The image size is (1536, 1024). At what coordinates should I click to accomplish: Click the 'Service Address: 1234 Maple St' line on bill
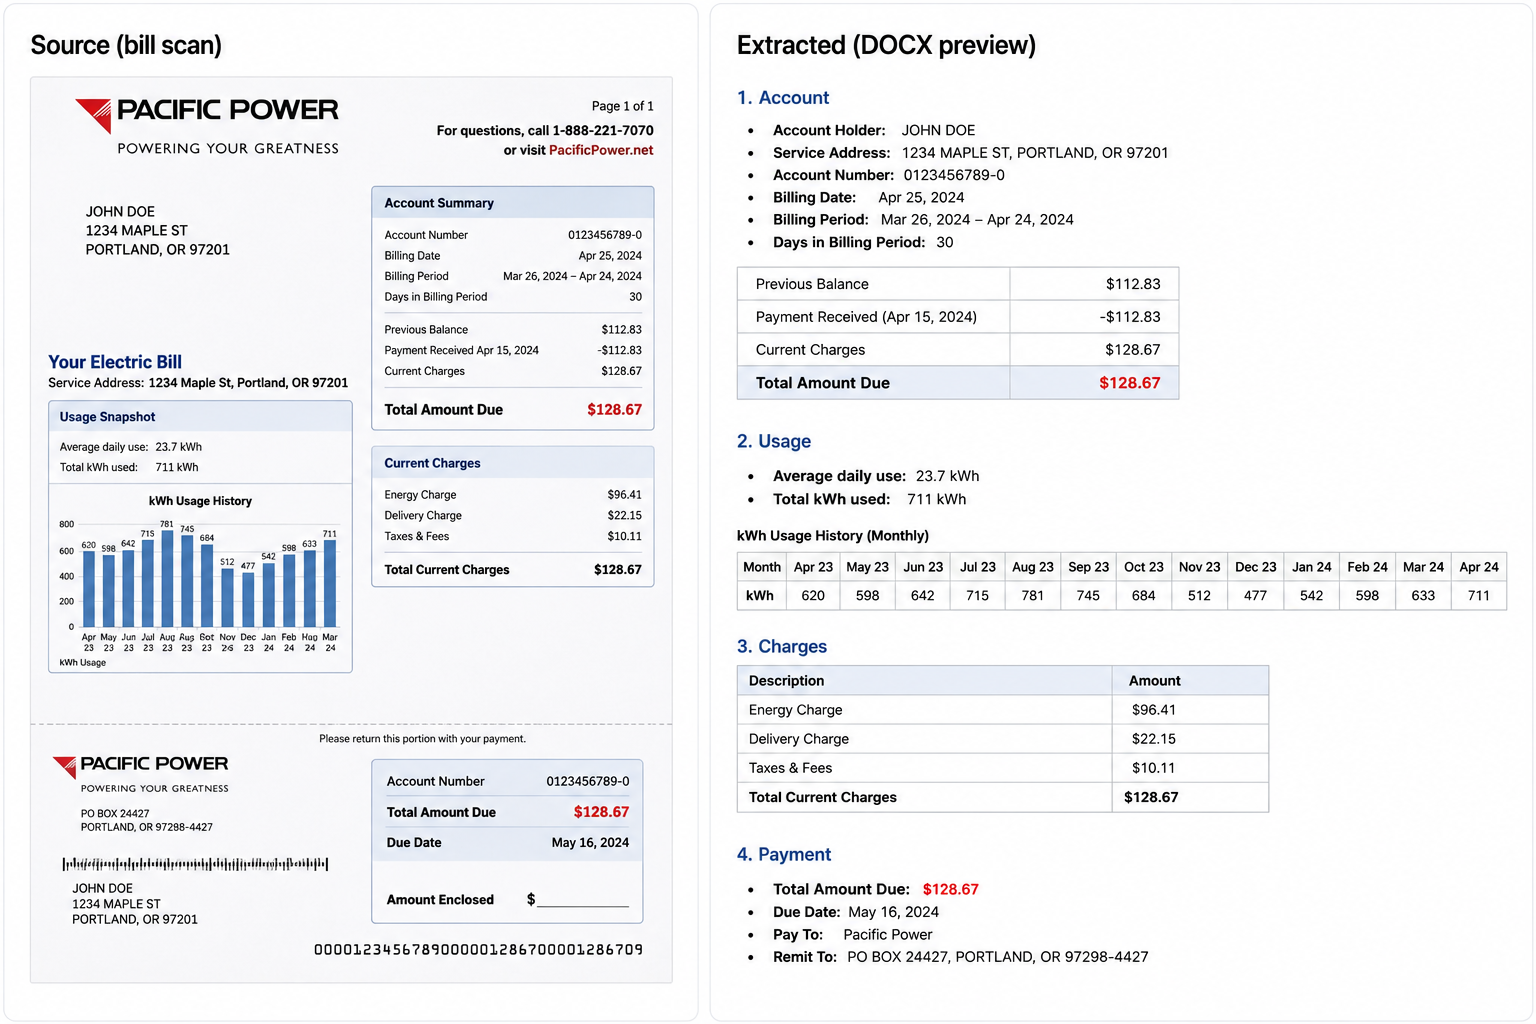click(198, 383)
